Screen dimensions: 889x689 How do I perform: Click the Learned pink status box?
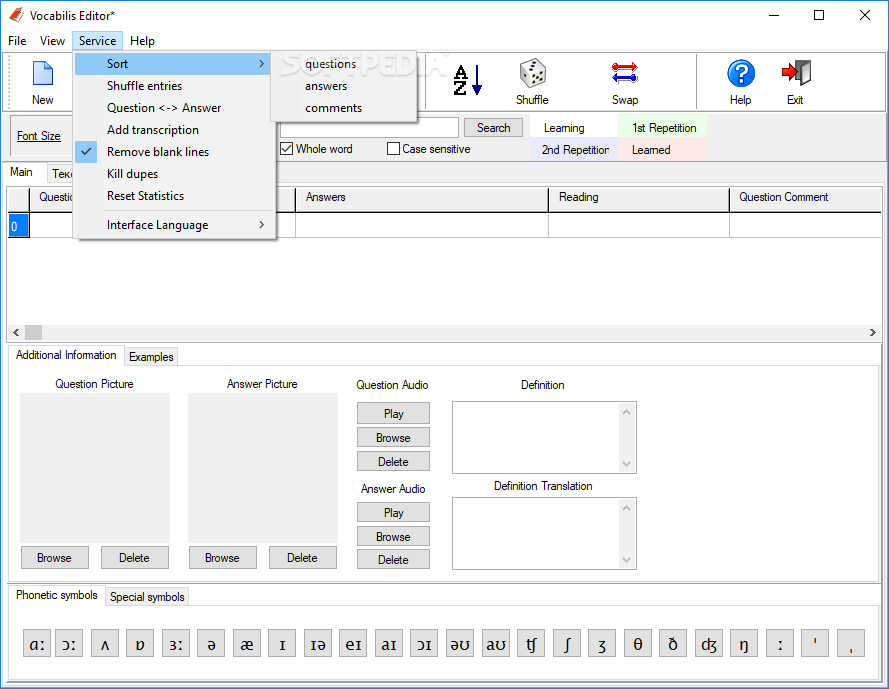click(x=663, y=150)
